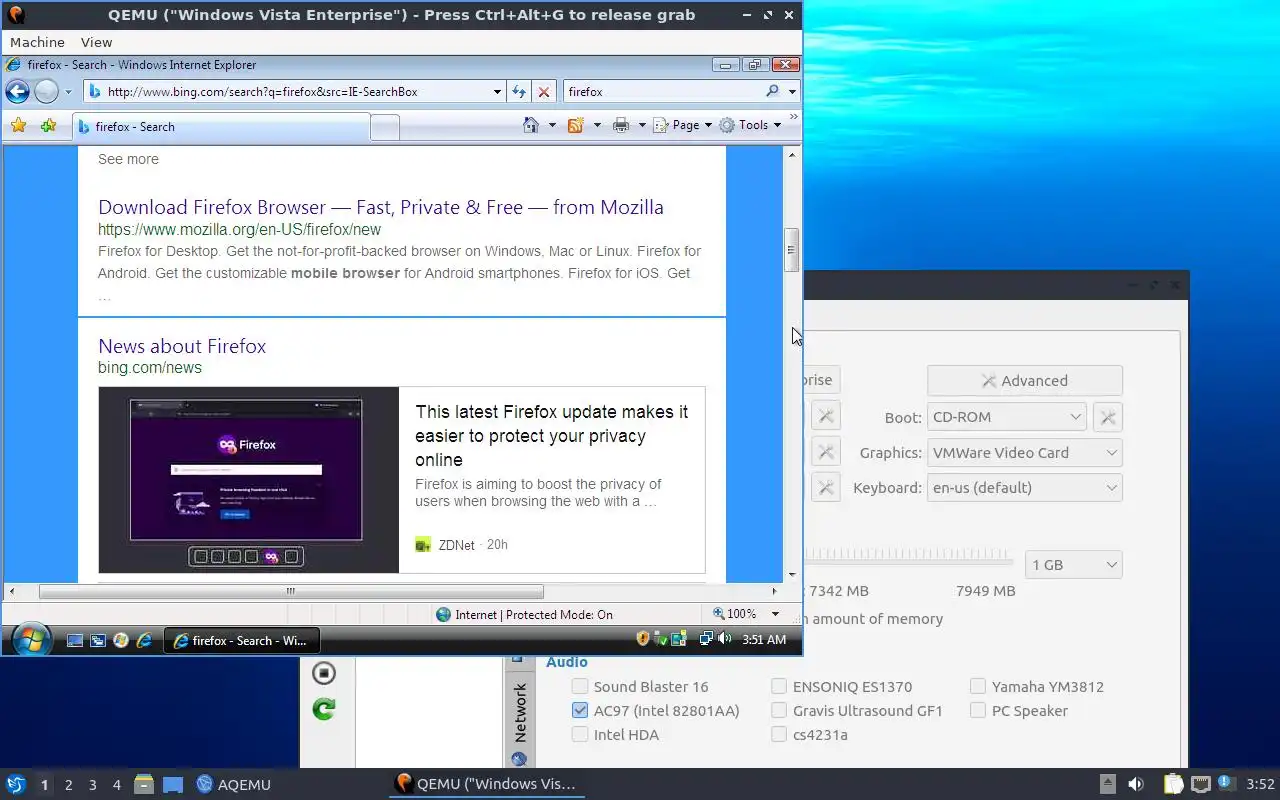Open the file manager icon in host panel

[144, 784]
